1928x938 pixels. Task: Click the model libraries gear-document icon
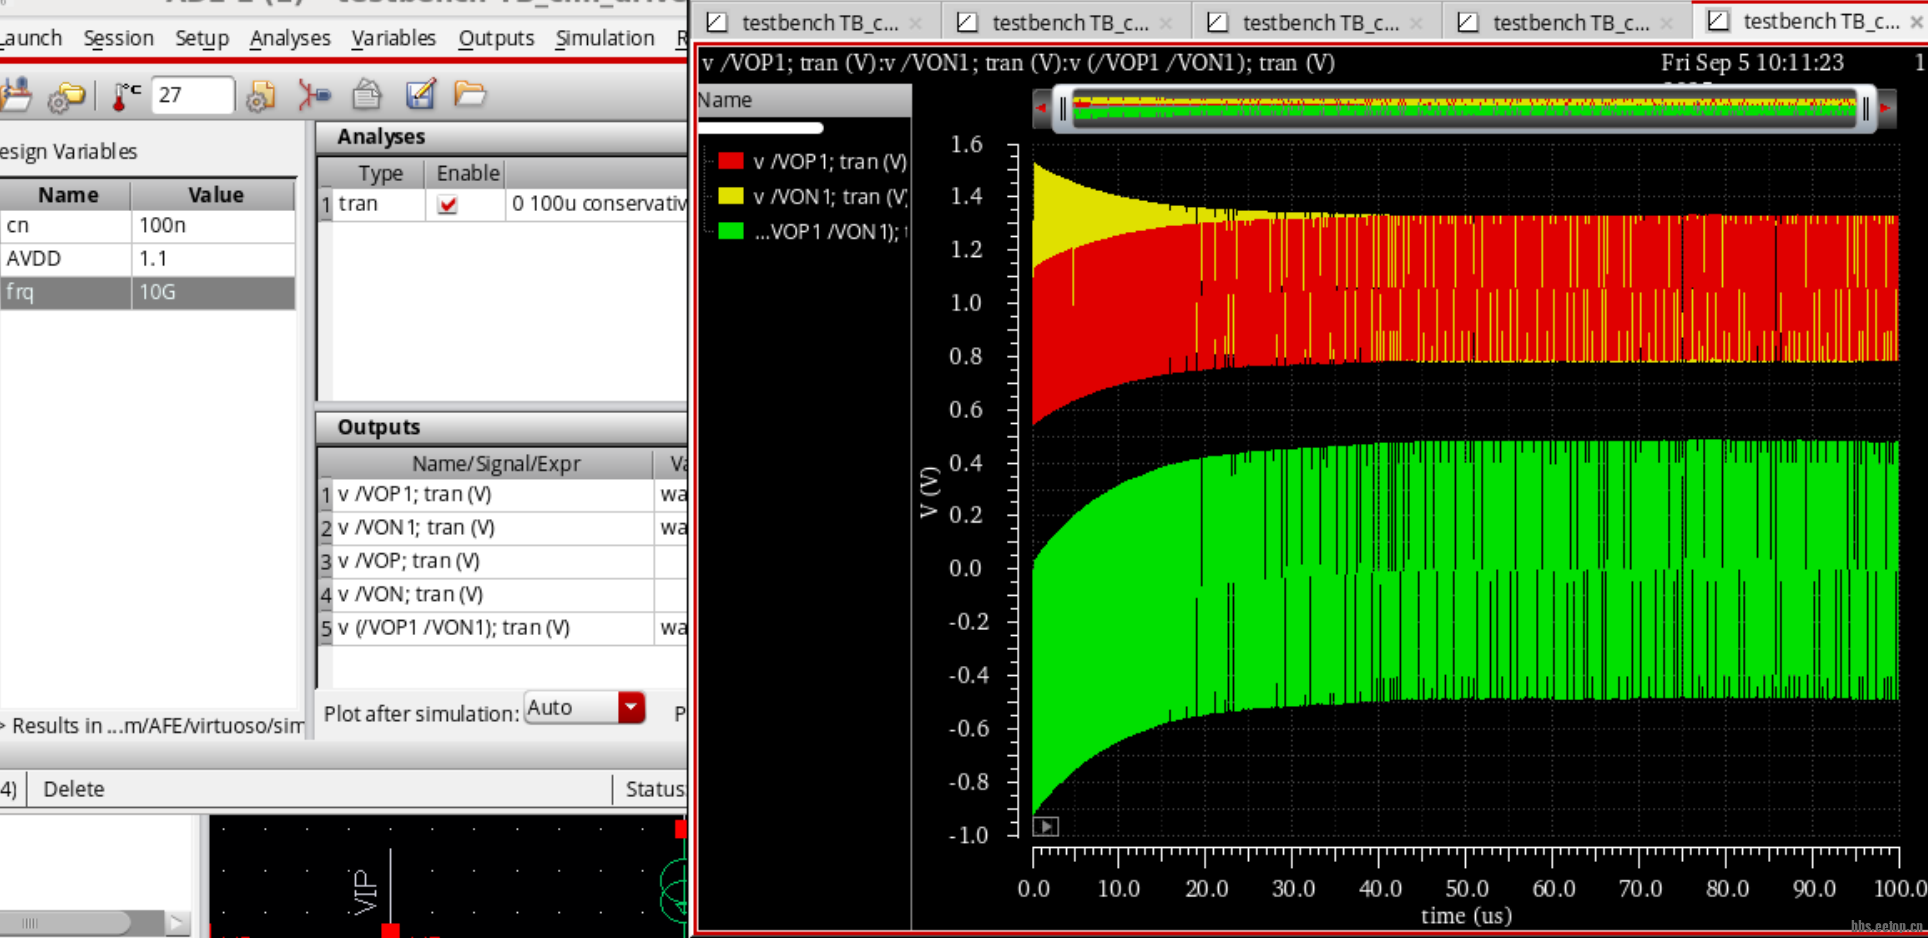(x=260, y=96)
